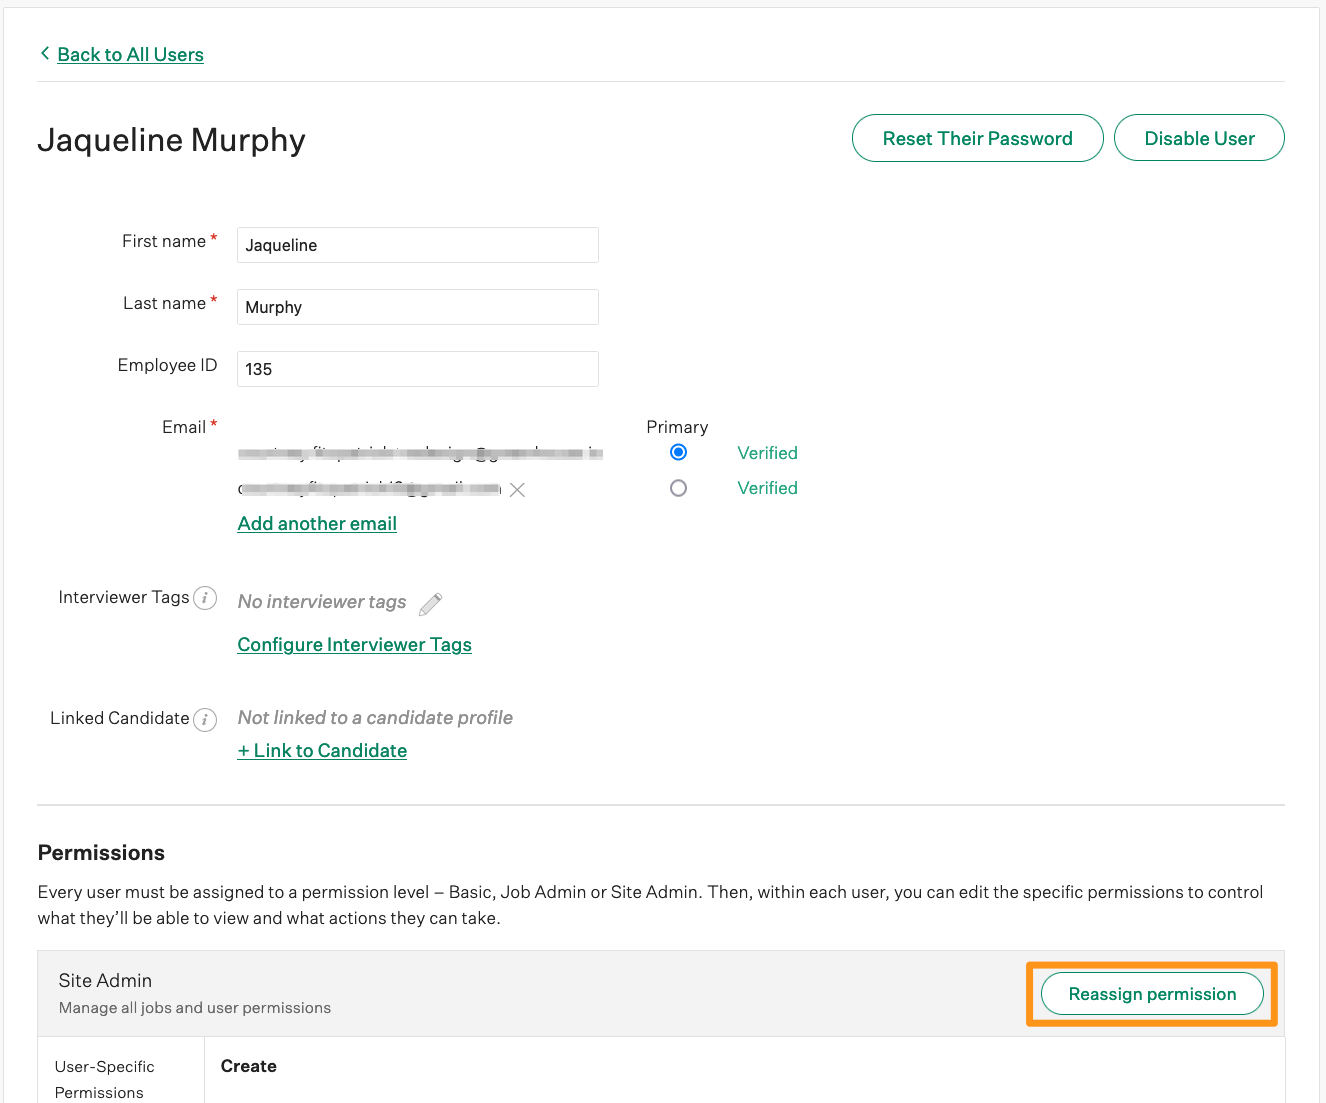Open the Back to All Users link
Image resolution: width=1326 pixels, height=1103 pixels.
130,54
